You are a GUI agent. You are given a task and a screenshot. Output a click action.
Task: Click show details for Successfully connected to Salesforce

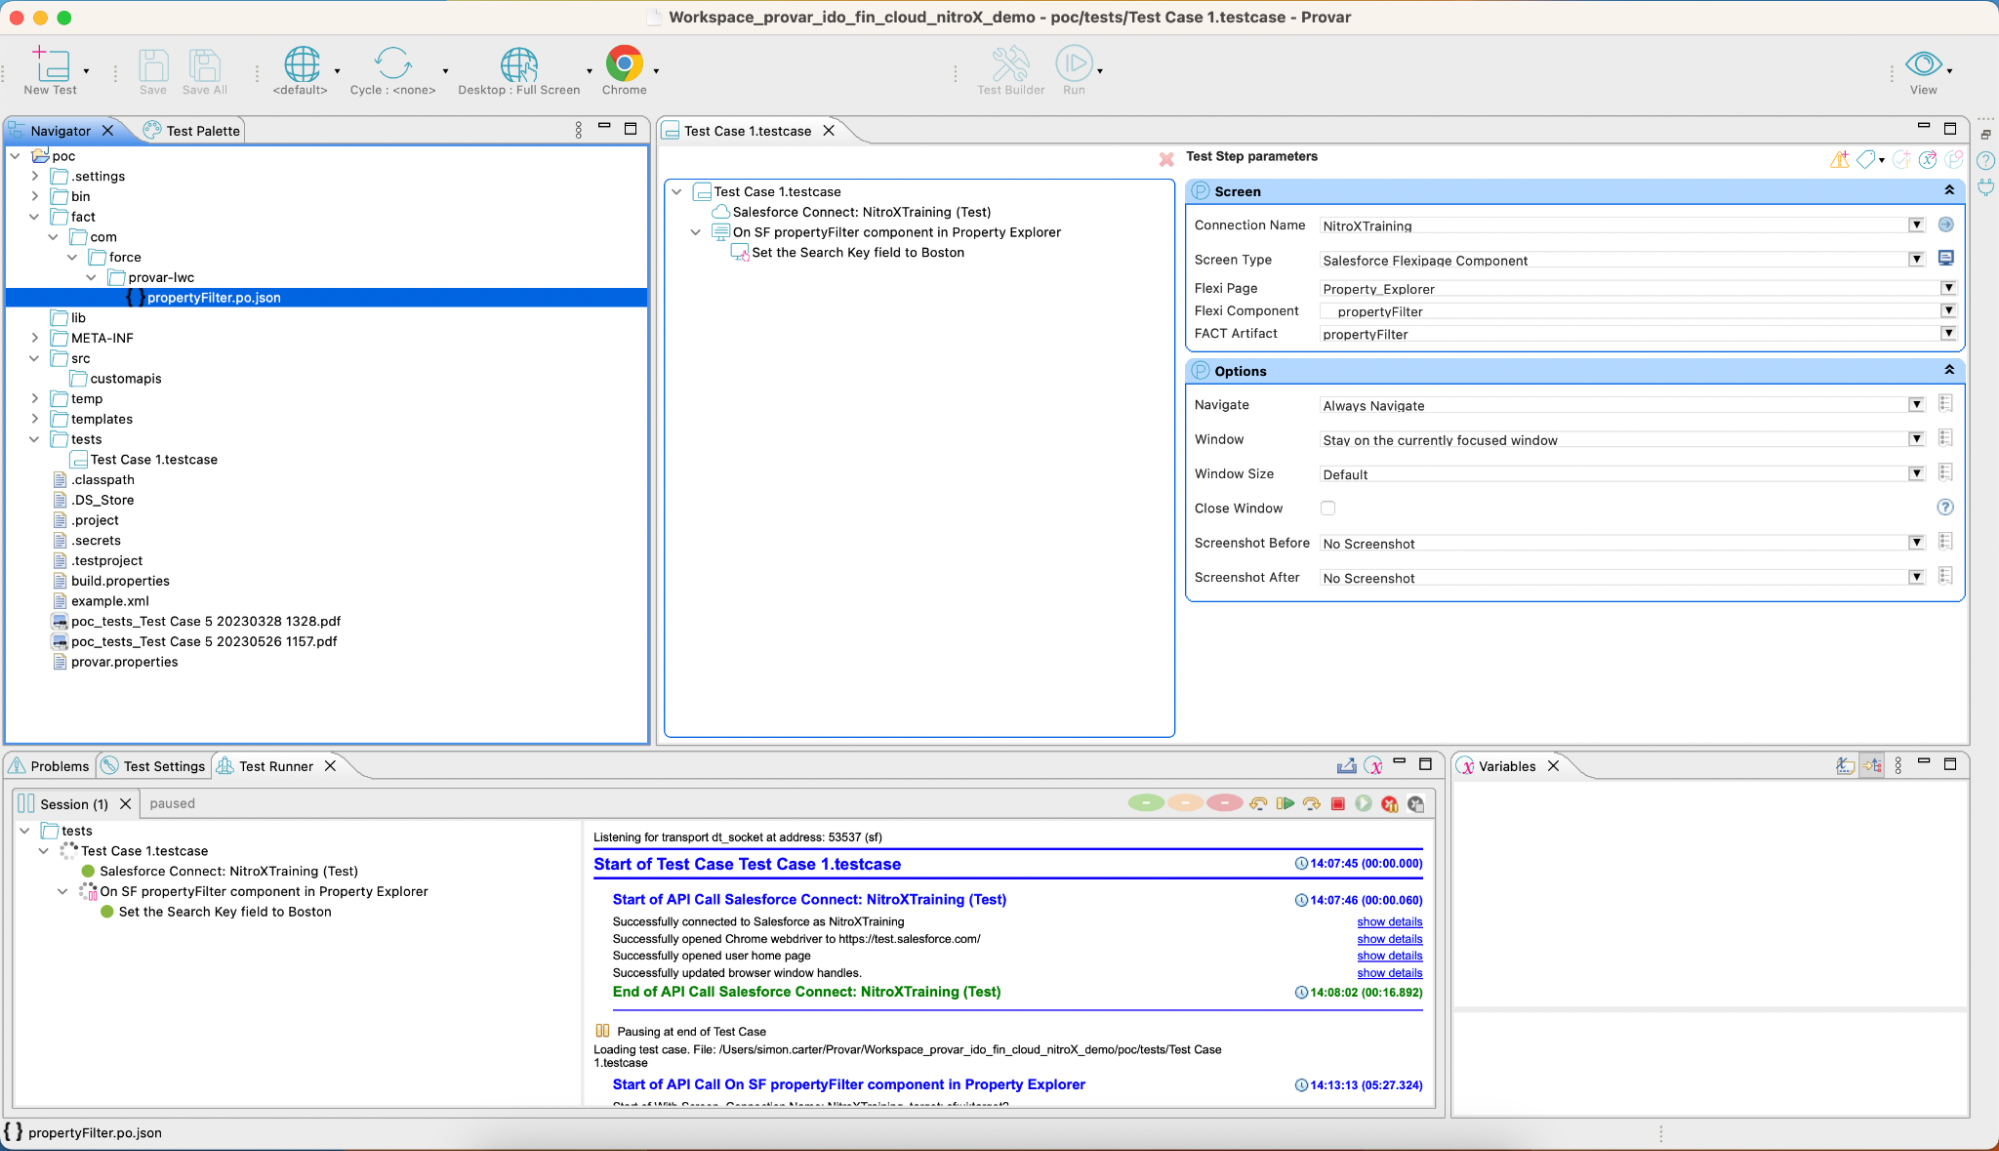1389,922
